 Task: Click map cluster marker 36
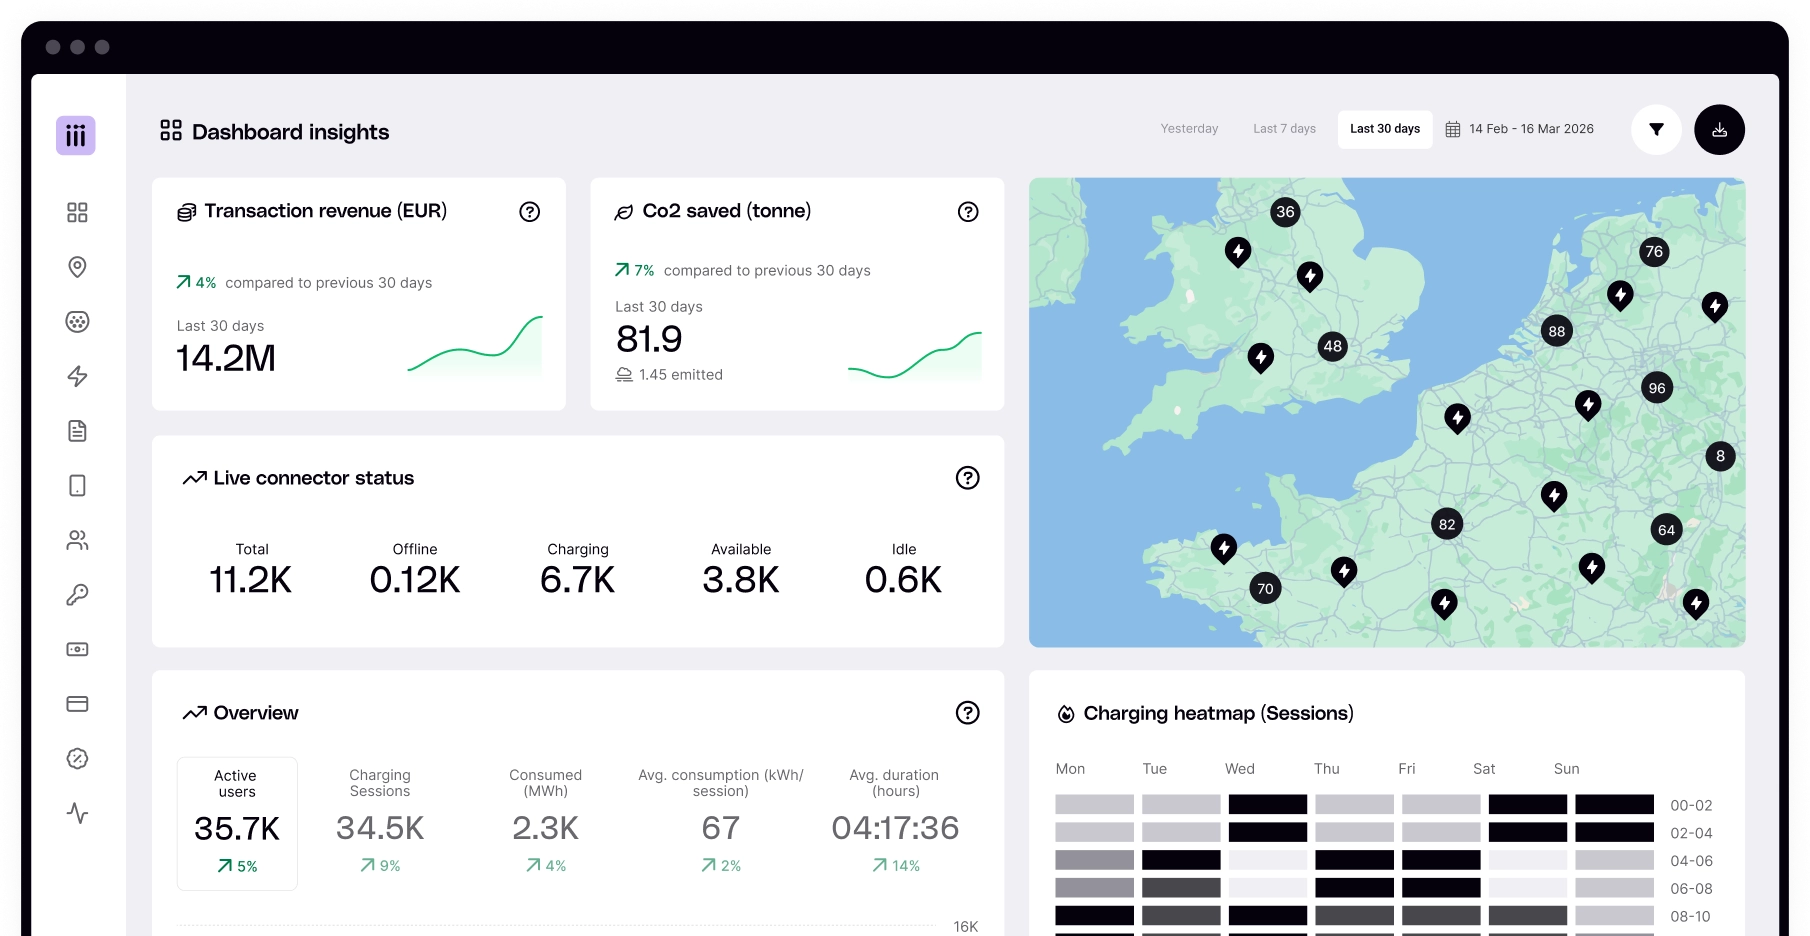1285,211
